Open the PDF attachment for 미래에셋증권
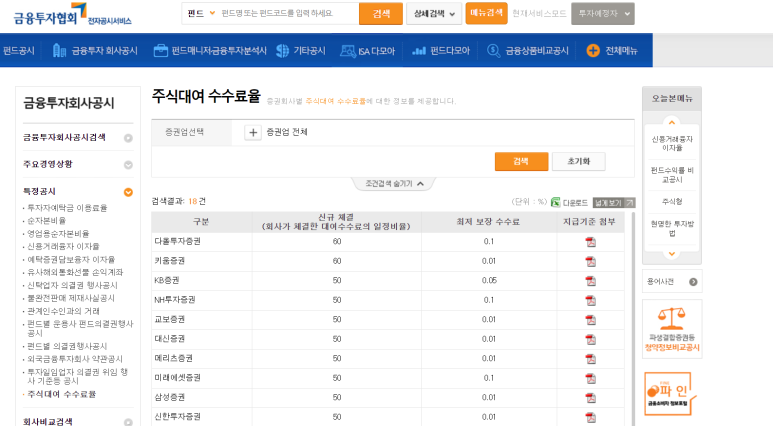 pos(590,378)
